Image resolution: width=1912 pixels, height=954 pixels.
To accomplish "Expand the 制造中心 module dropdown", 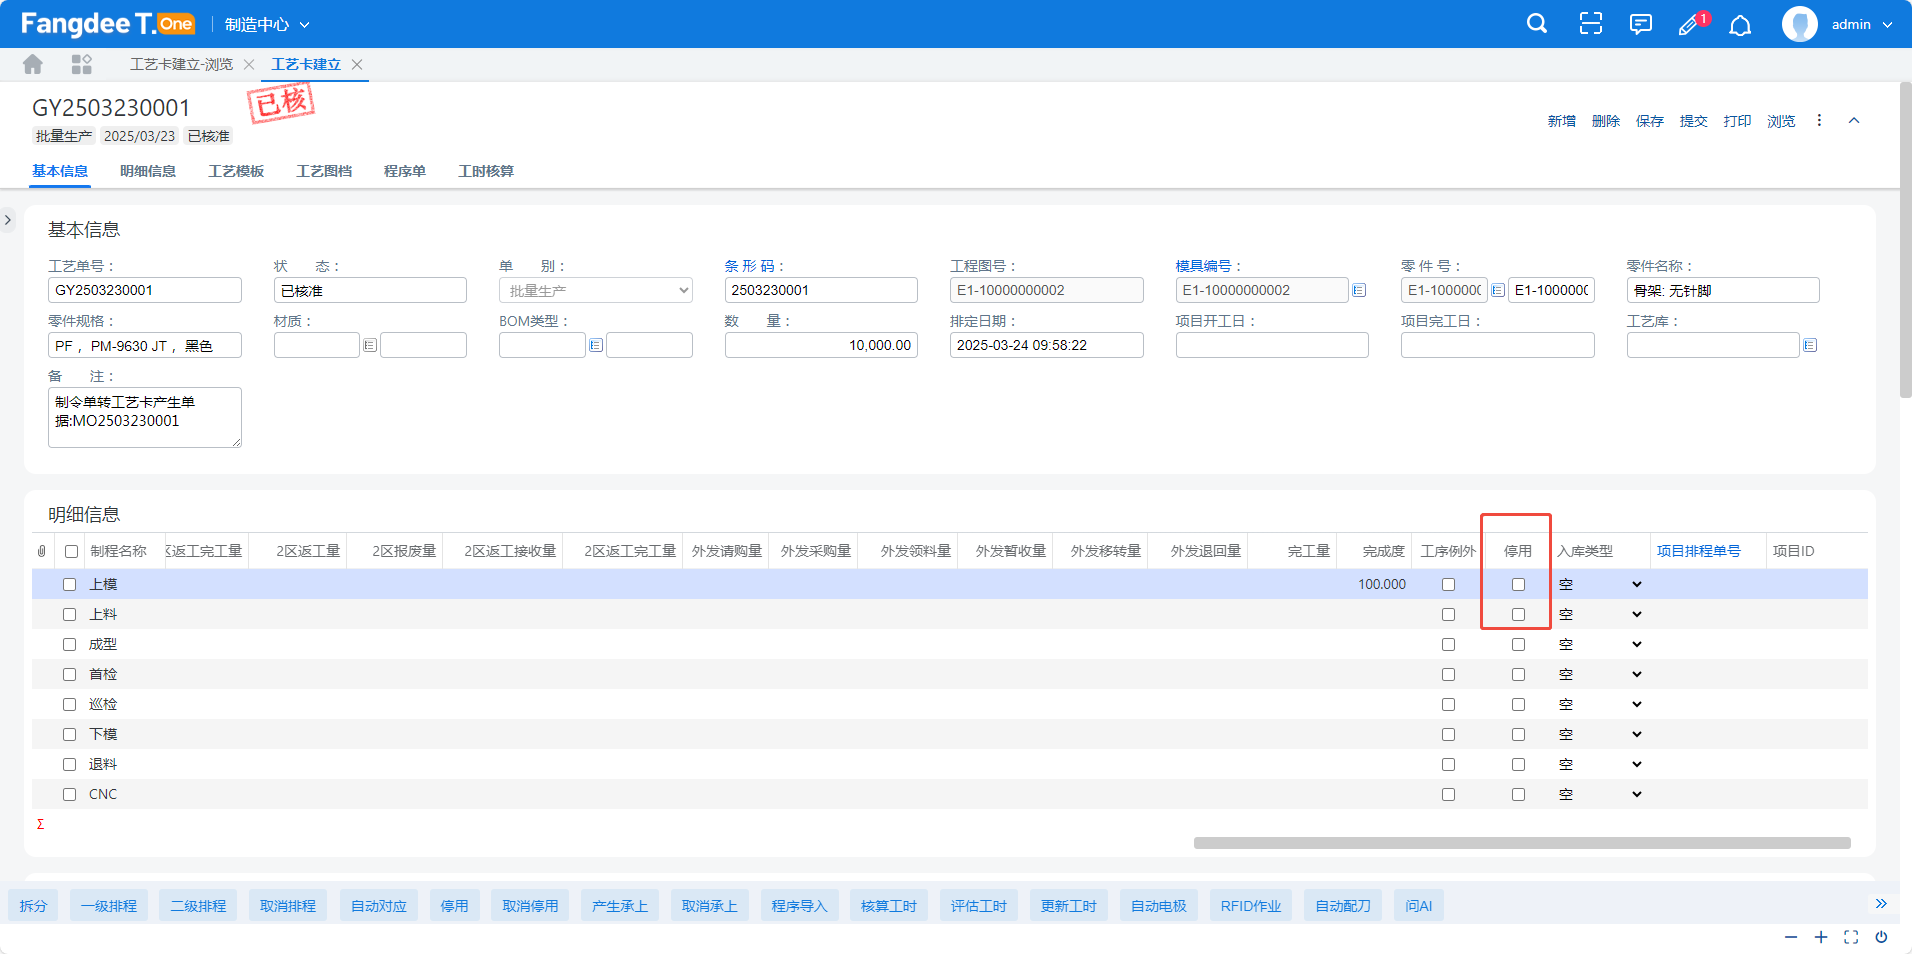I will 267,24.
